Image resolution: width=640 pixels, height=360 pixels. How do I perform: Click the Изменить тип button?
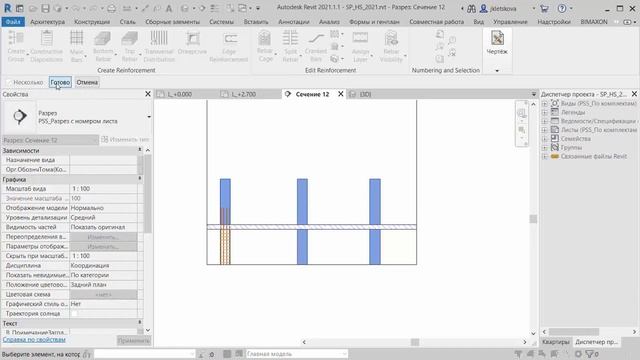(125, 140)
